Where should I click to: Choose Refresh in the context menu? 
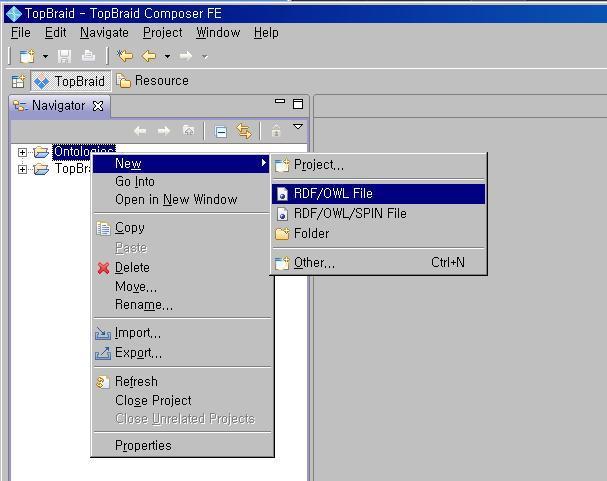[181, 382]
